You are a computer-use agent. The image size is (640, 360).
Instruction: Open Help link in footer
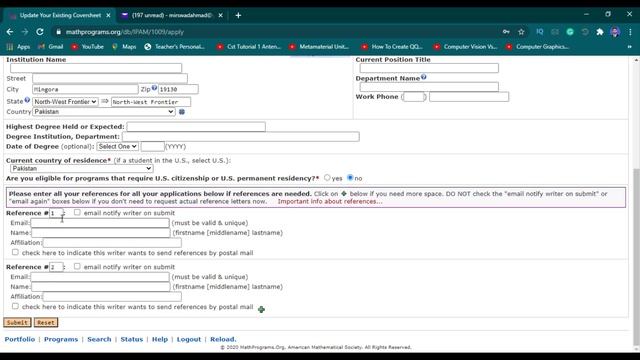coord(160,339)
